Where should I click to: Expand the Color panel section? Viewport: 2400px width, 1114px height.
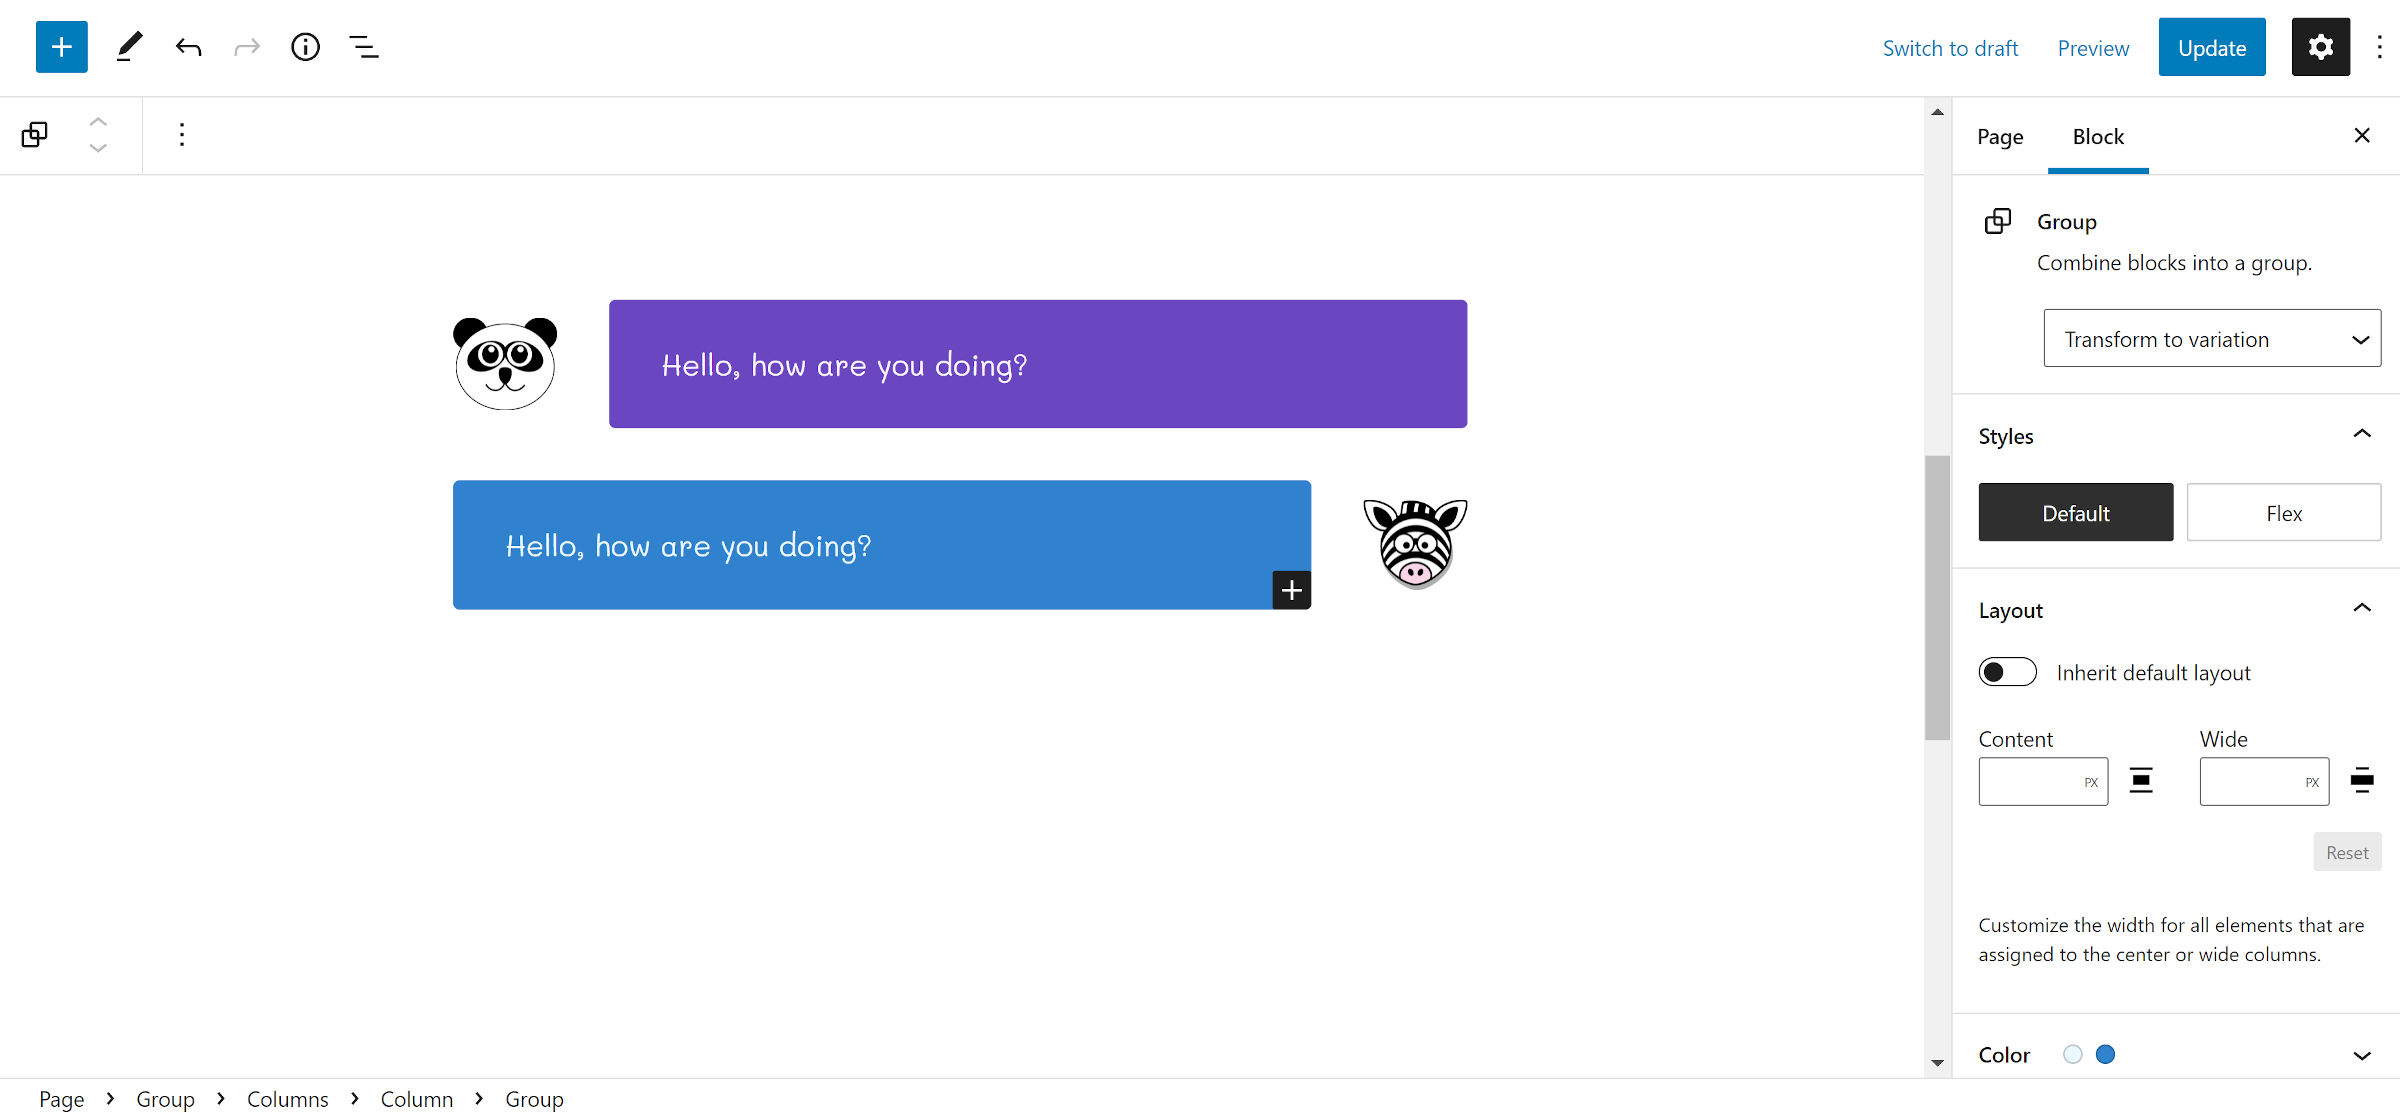pyautogui.click(x=2362, y=1055)
